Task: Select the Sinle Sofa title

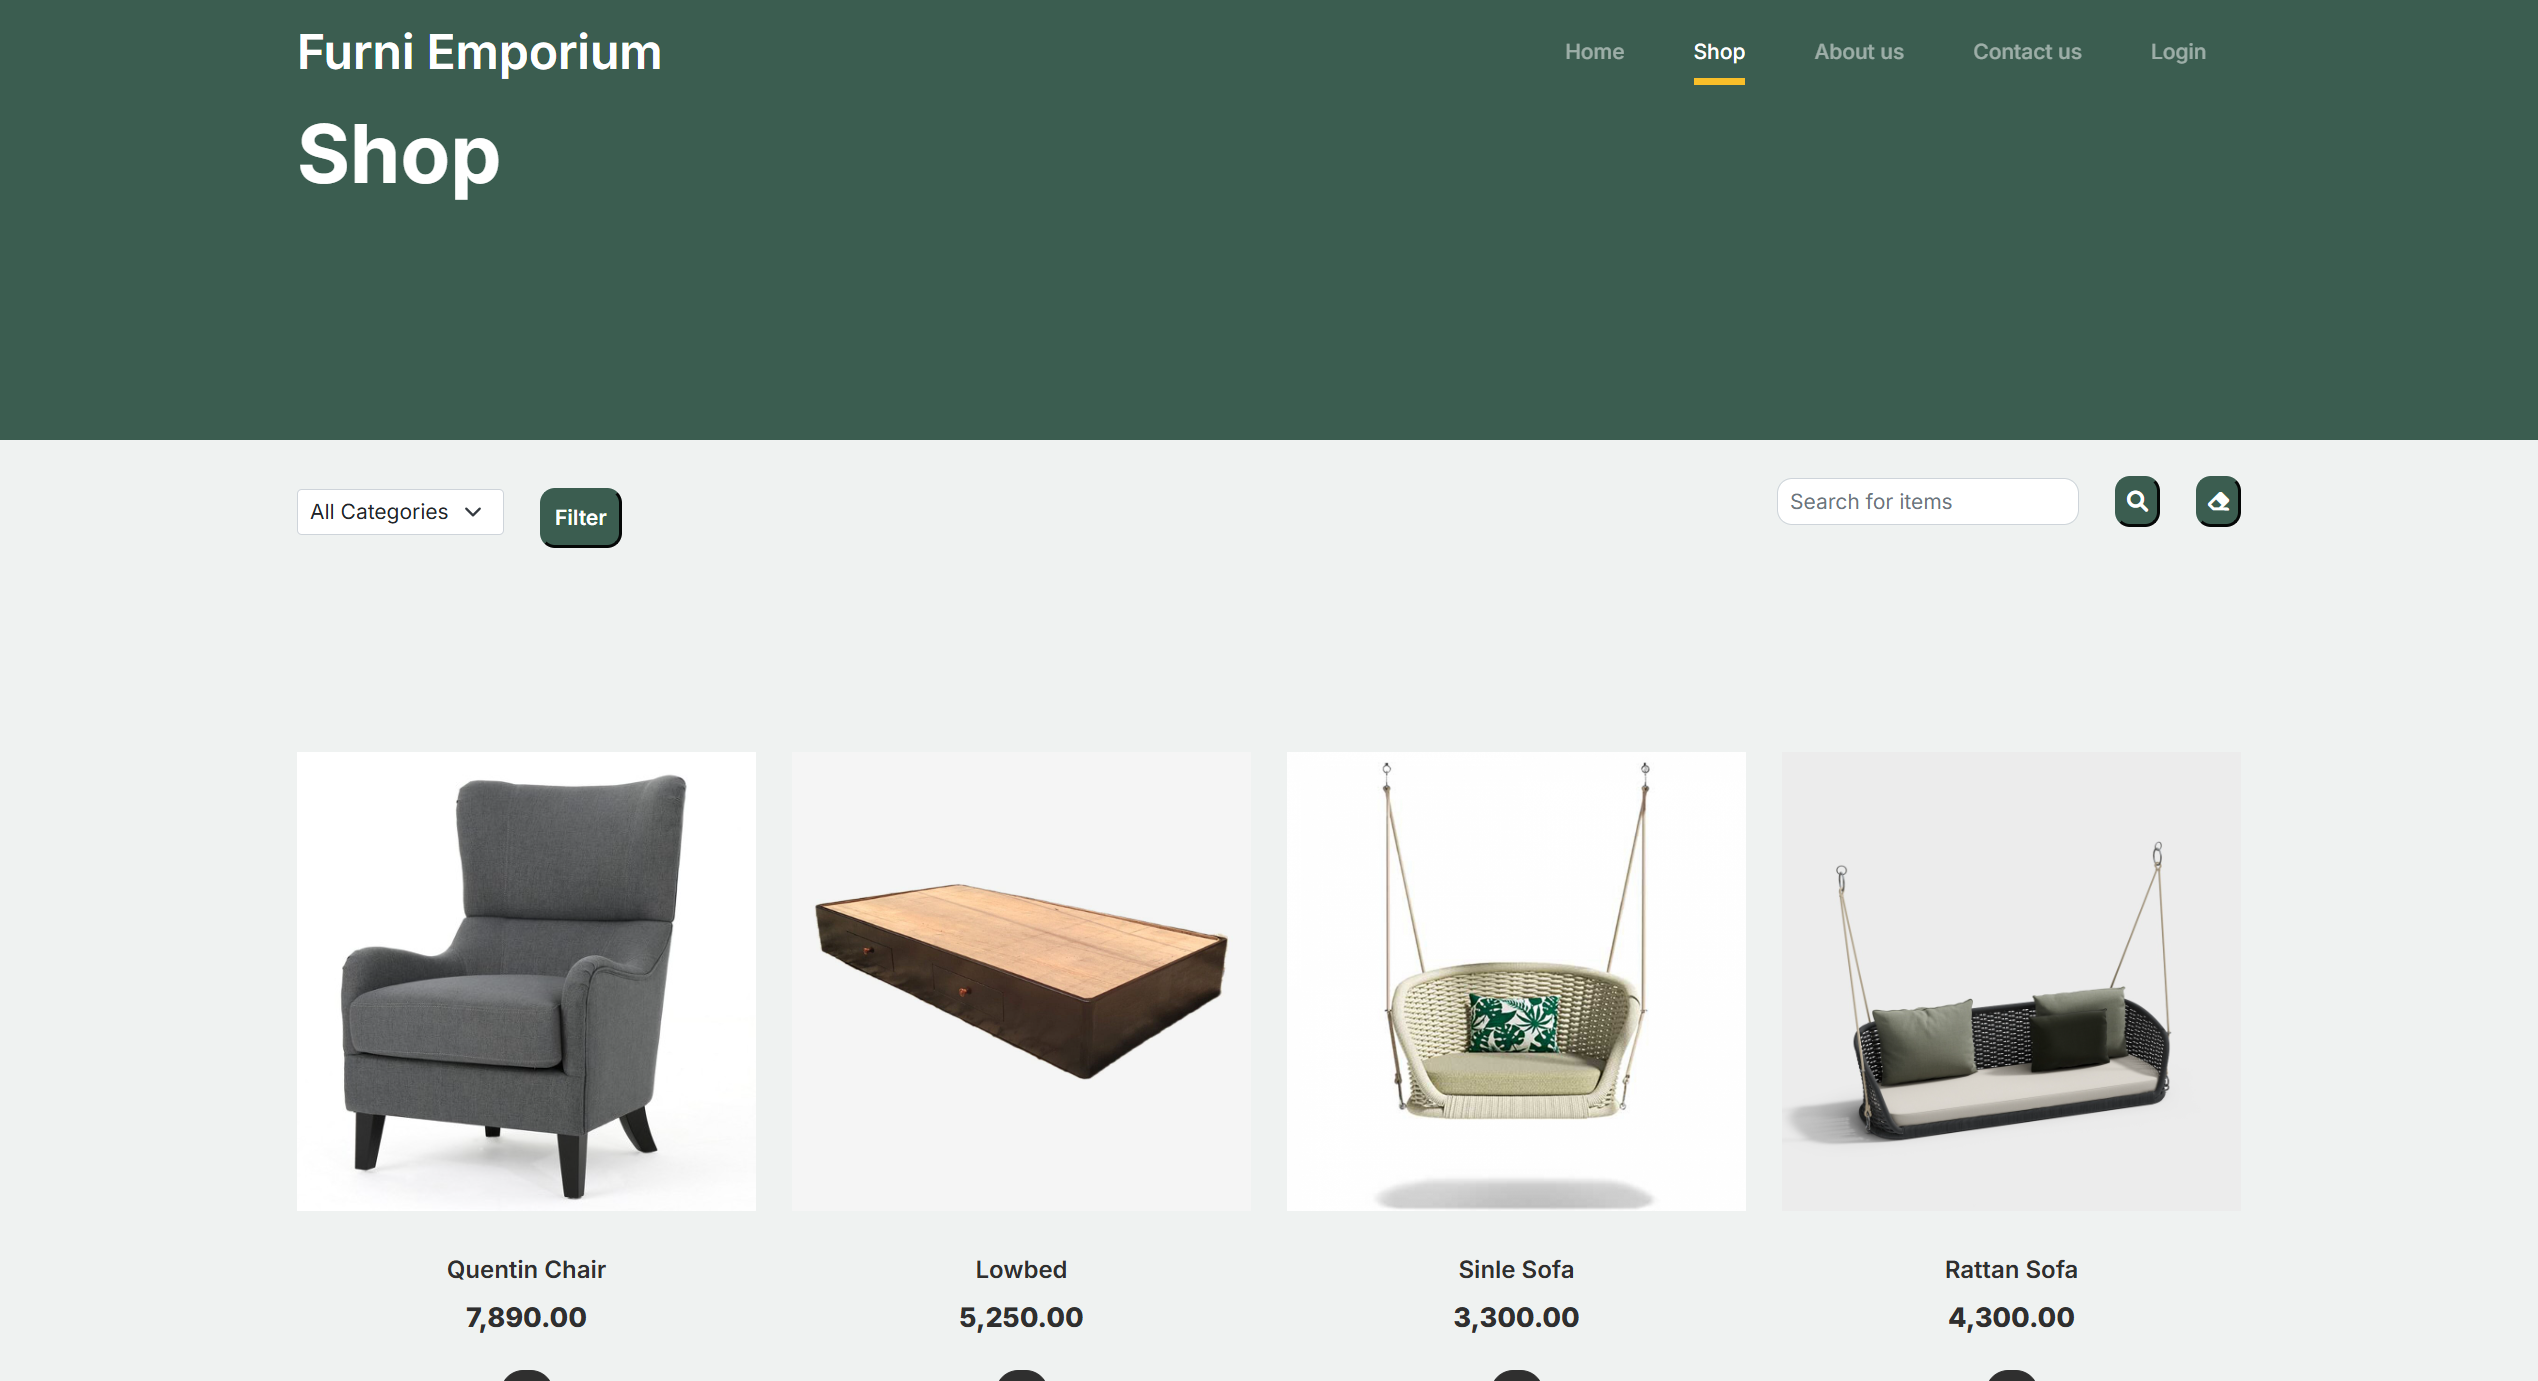Action: [x=1516, y=1269]
